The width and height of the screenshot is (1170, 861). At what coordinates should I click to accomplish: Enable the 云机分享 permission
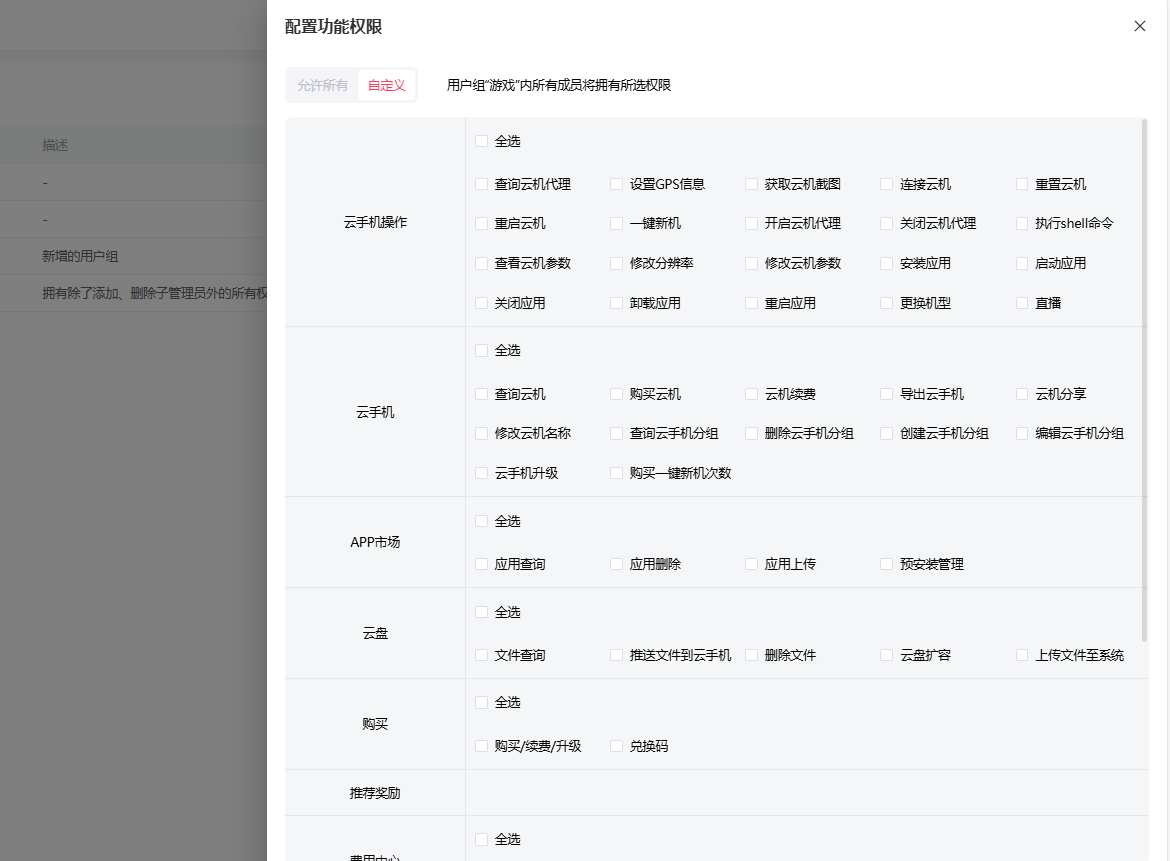pos(1022,395)
